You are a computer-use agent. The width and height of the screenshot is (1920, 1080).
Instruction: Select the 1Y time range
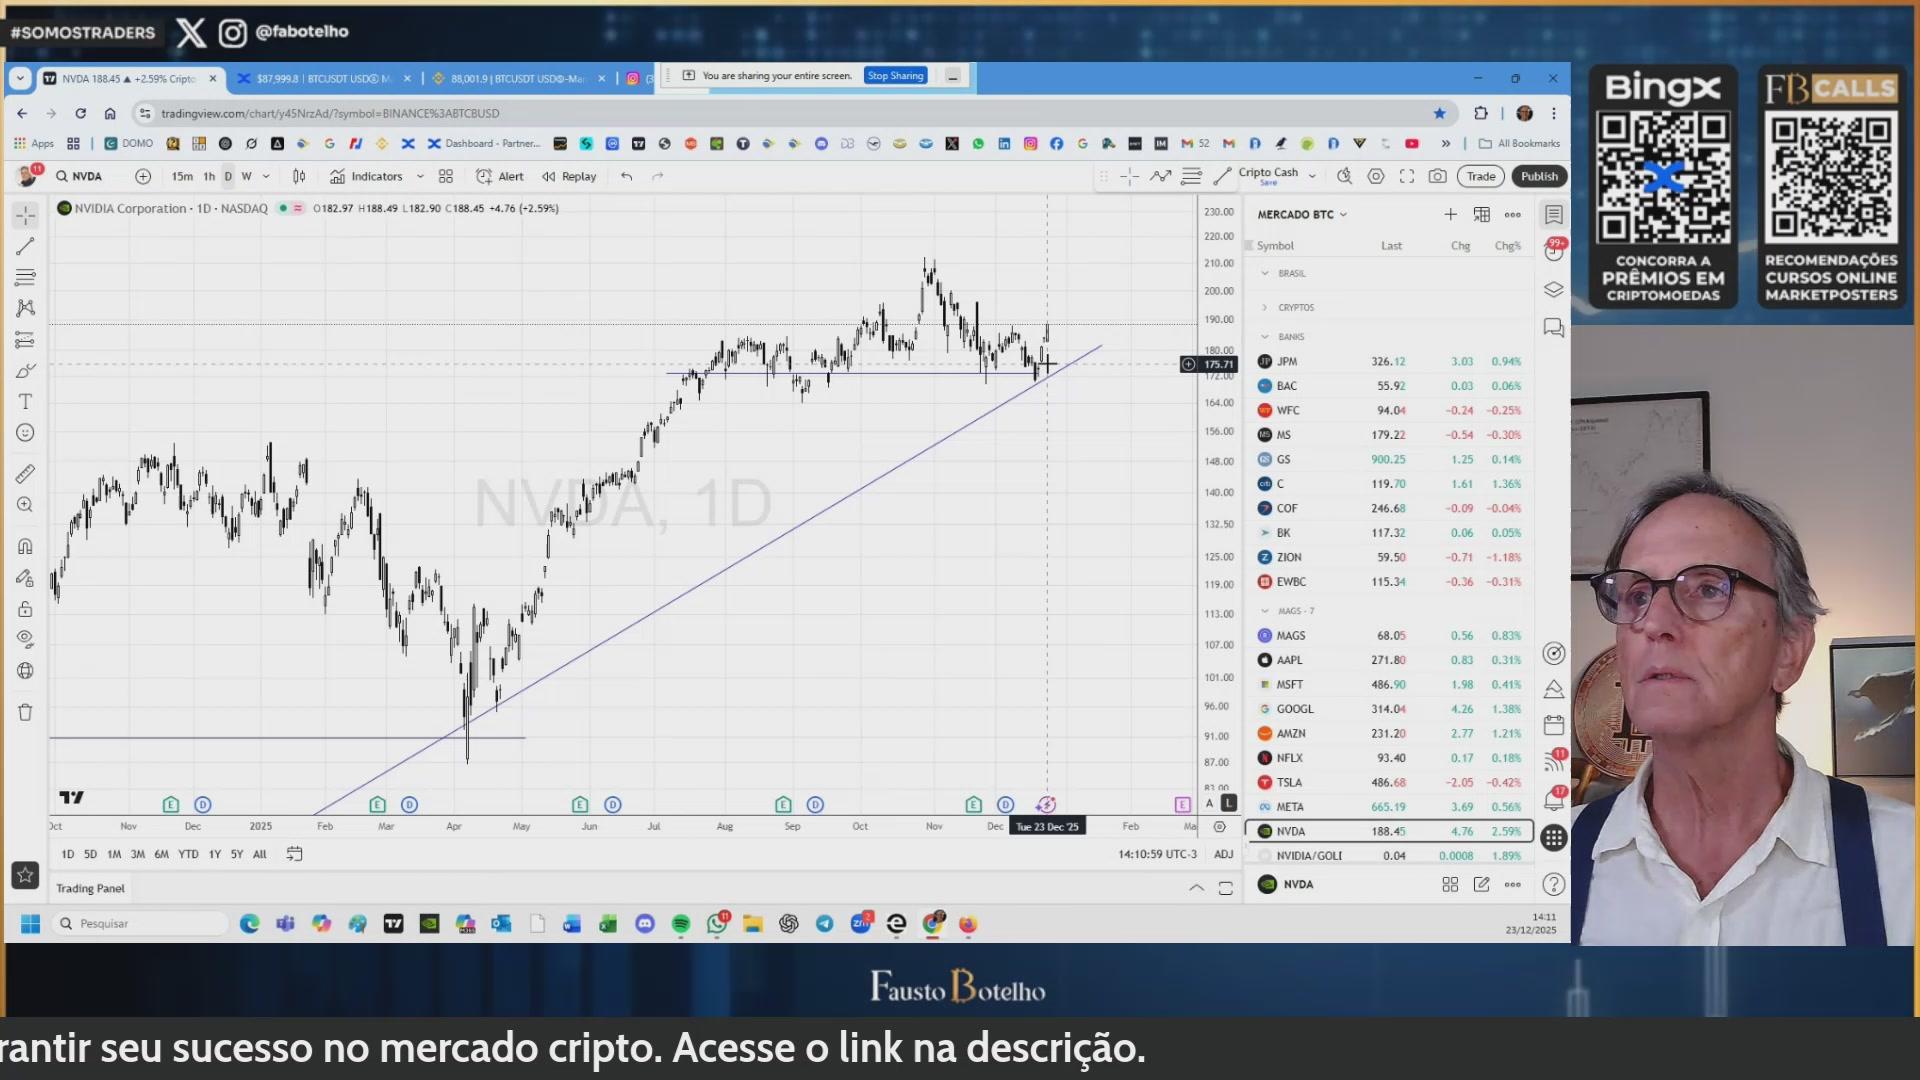point(214,854)
